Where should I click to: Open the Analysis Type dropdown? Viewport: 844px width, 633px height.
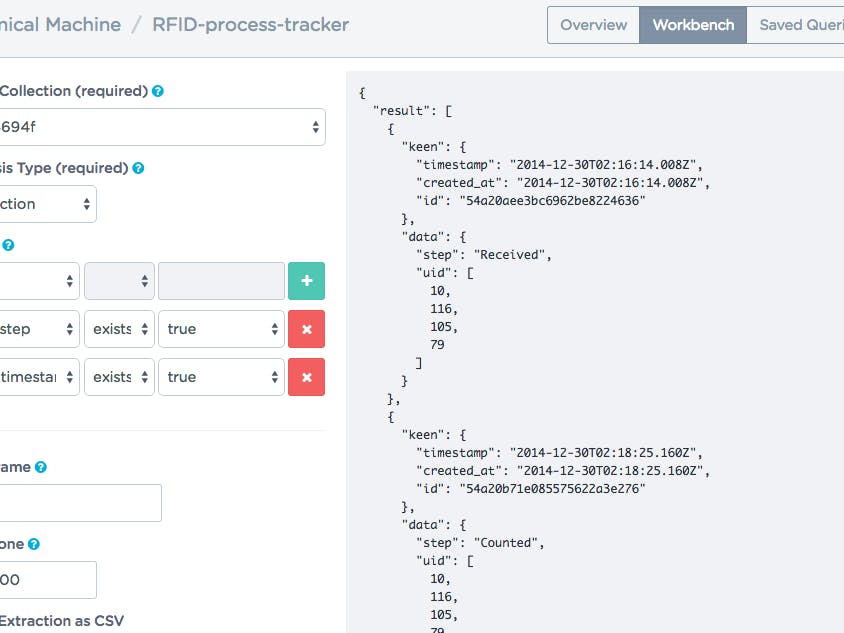[48, 203]
